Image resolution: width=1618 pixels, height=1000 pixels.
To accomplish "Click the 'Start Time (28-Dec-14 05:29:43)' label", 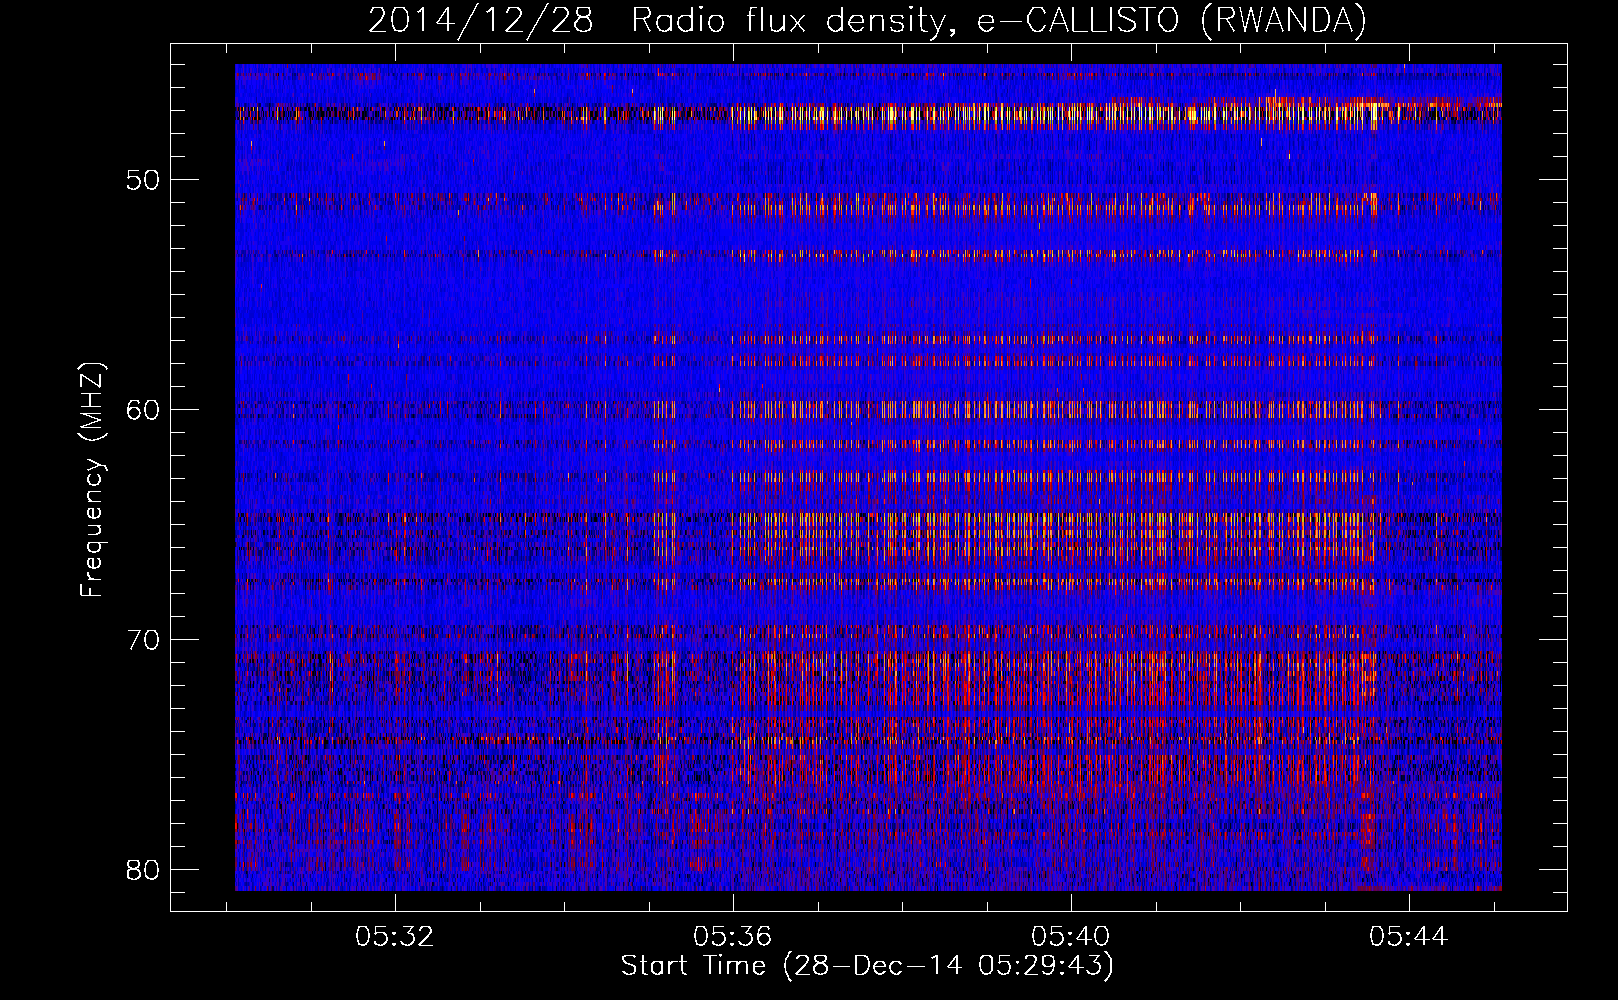I will tap(867, 965).
